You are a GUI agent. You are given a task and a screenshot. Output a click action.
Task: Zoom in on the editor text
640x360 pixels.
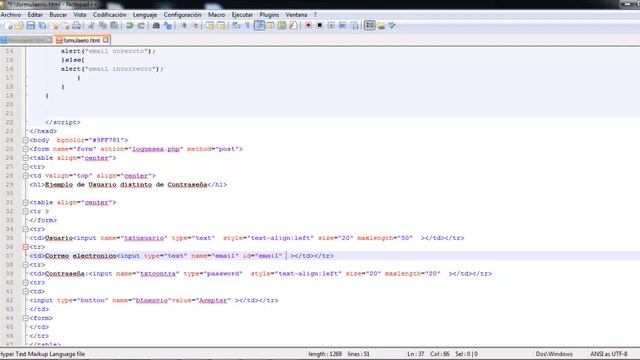[184, 26]
